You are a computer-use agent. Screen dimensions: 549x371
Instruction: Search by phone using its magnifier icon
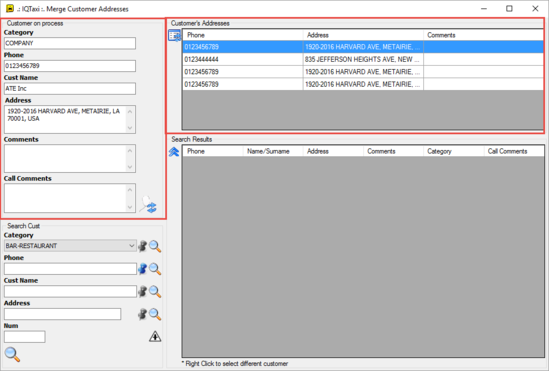coord(155,269)
